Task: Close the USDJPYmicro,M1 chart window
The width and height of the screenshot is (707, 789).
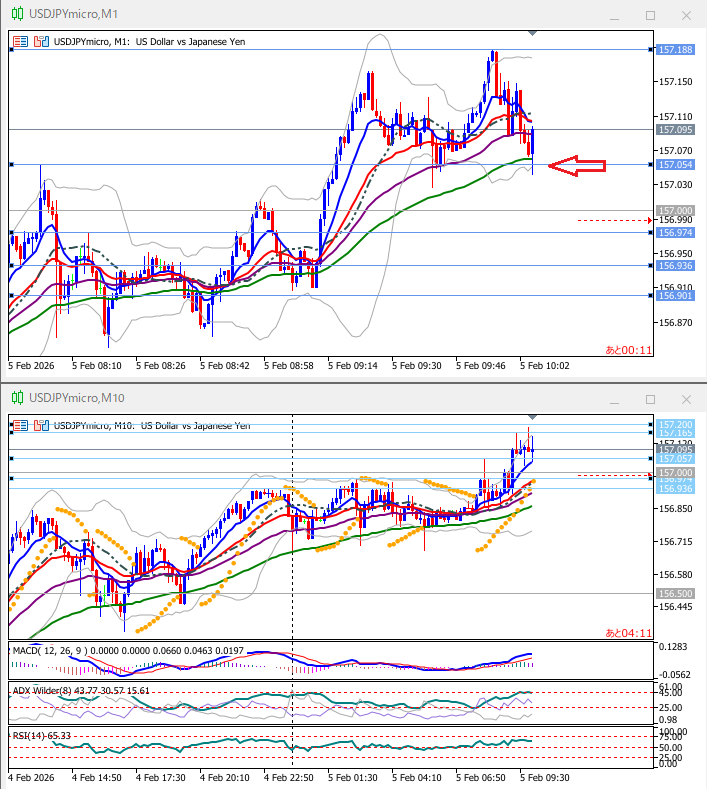Action: point(685,15)
